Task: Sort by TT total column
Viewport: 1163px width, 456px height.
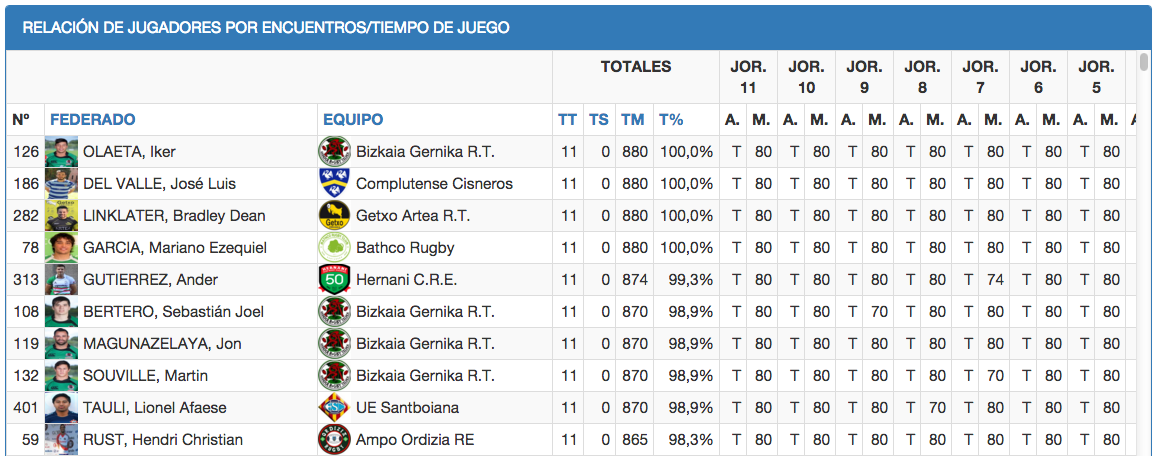Action: pyautogui.click(x=567, y=120)
